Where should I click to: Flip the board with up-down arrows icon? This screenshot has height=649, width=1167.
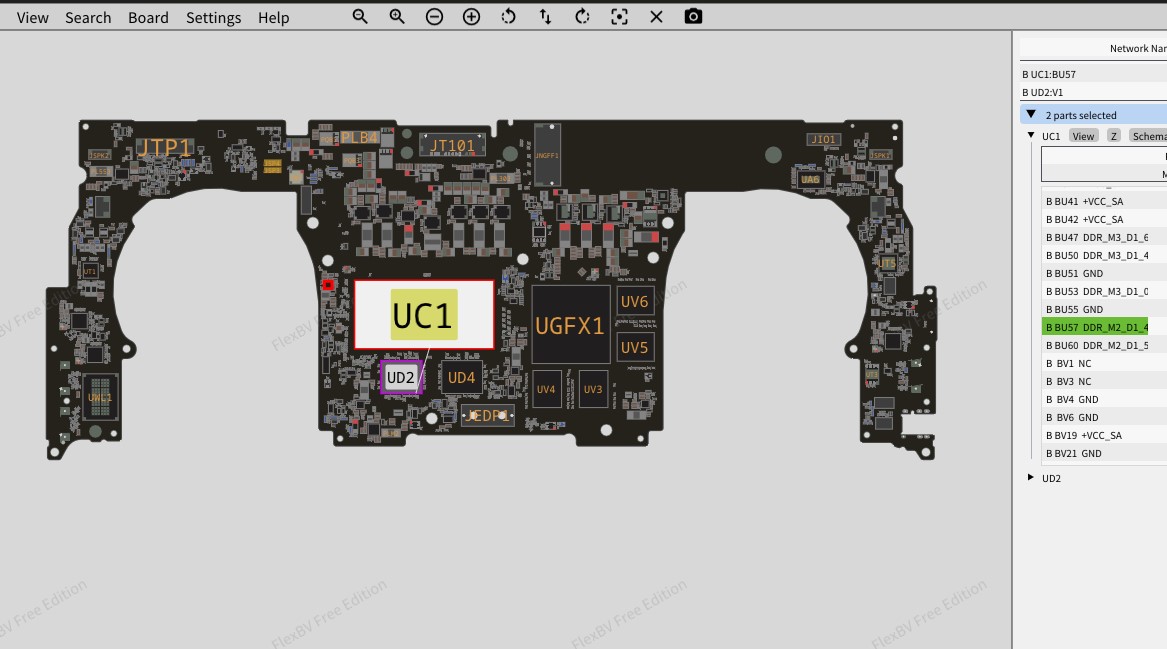[x=546, y=16]
